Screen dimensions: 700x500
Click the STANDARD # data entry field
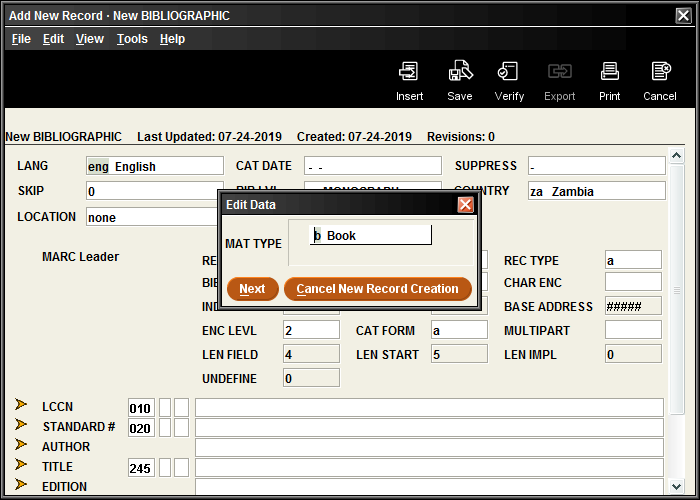[x=429, y=428]
